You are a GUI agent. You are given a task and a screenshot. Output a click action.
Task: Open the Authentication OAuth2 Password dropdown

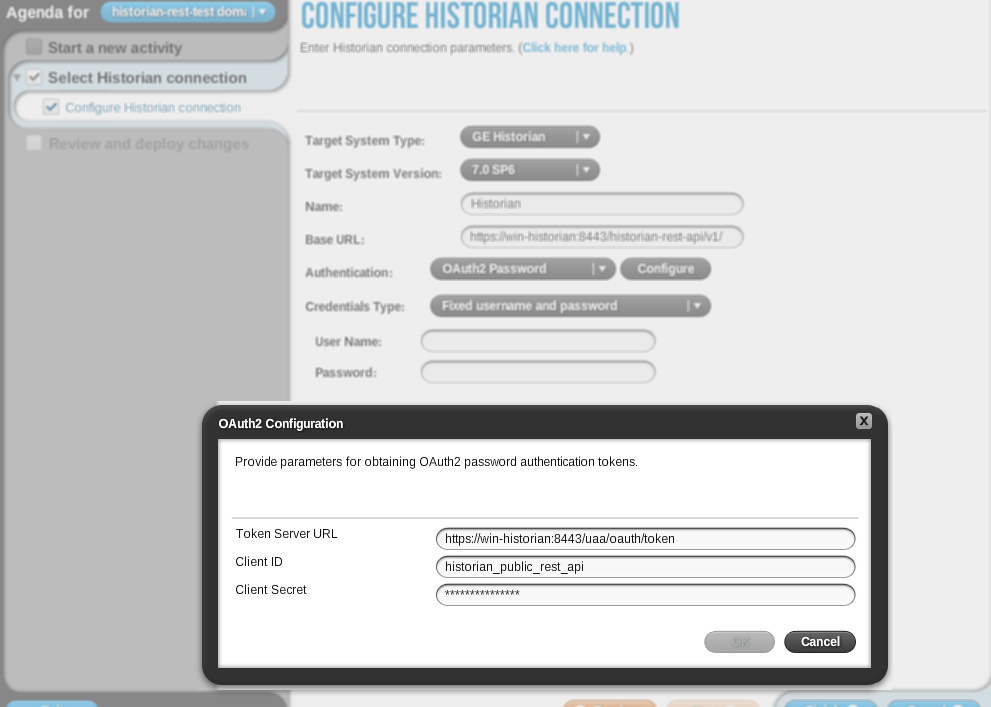click(523, 269)
